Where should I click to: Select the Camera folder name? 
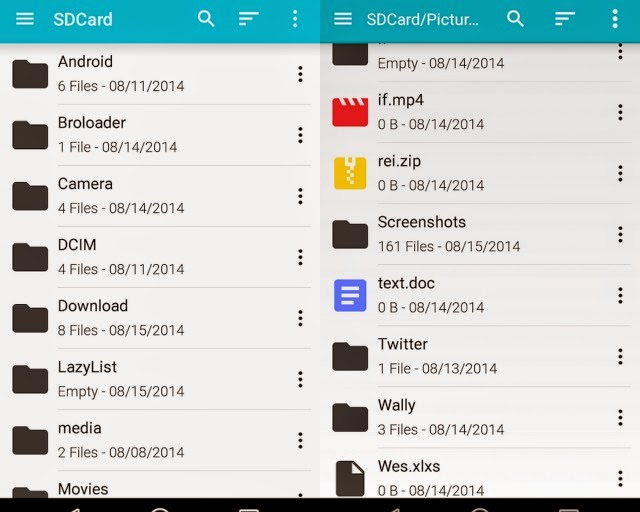(x=85, y=184)
